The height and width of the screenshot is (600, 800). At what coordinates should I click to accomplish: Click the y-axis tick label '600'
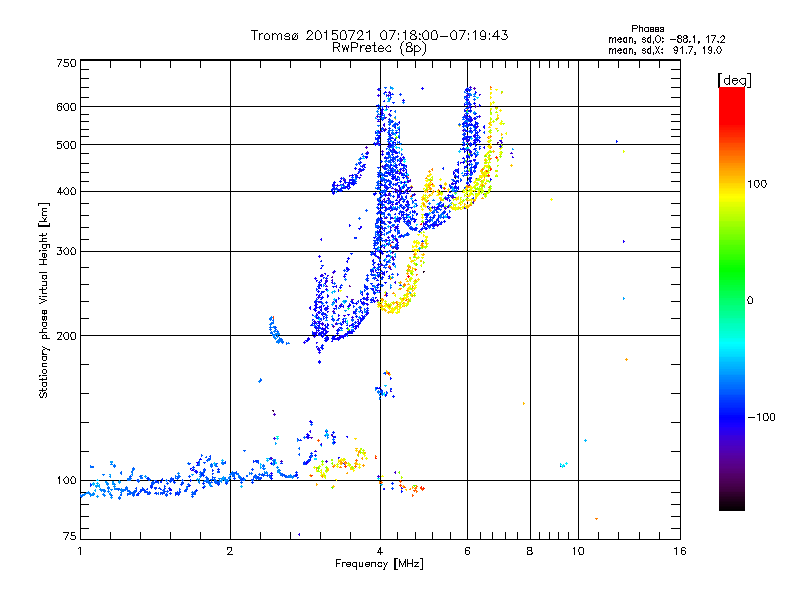pos(66,107)
